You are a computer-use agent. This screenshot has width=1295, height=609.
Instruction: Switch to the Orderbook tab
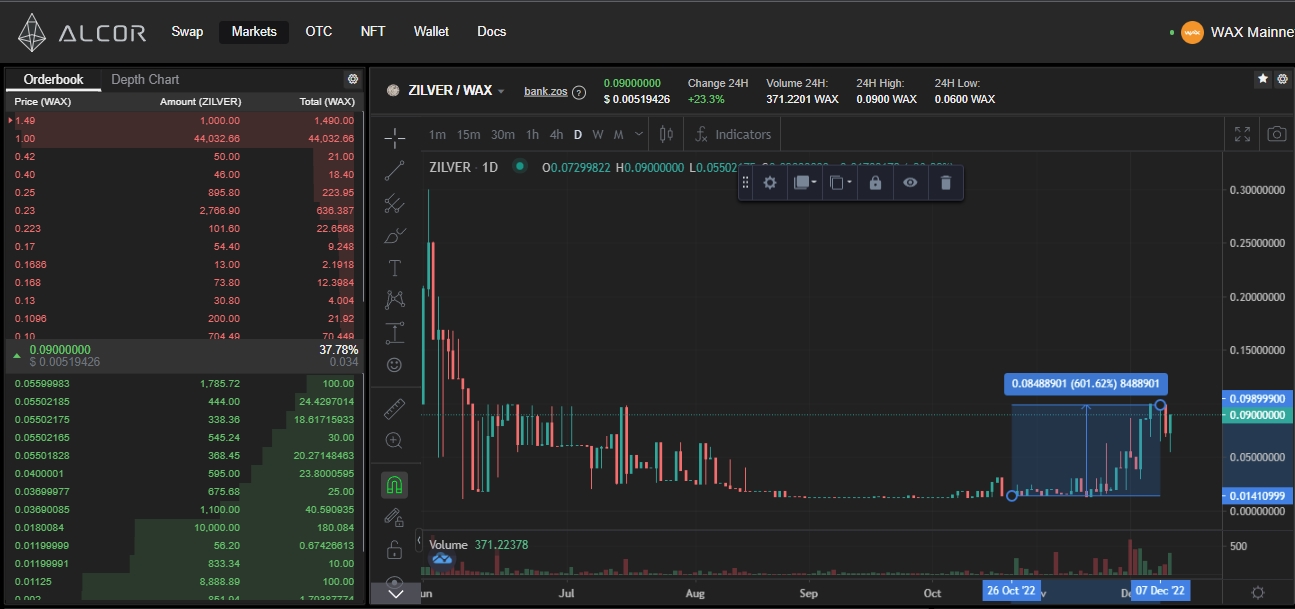click(x=54, y=79)
